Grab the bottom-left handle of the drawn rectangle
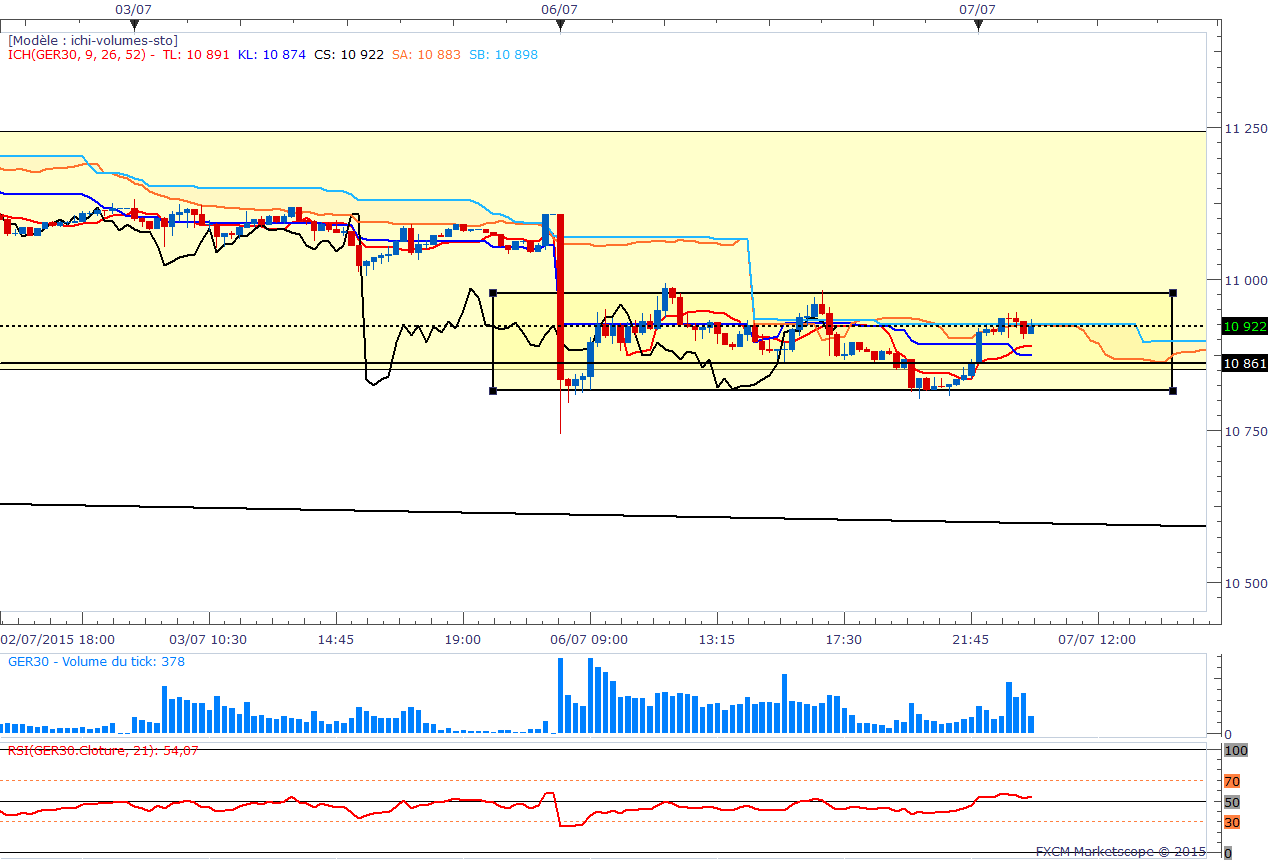The width and height of the screenshot is (1279, 860). (x=493, y=390)
